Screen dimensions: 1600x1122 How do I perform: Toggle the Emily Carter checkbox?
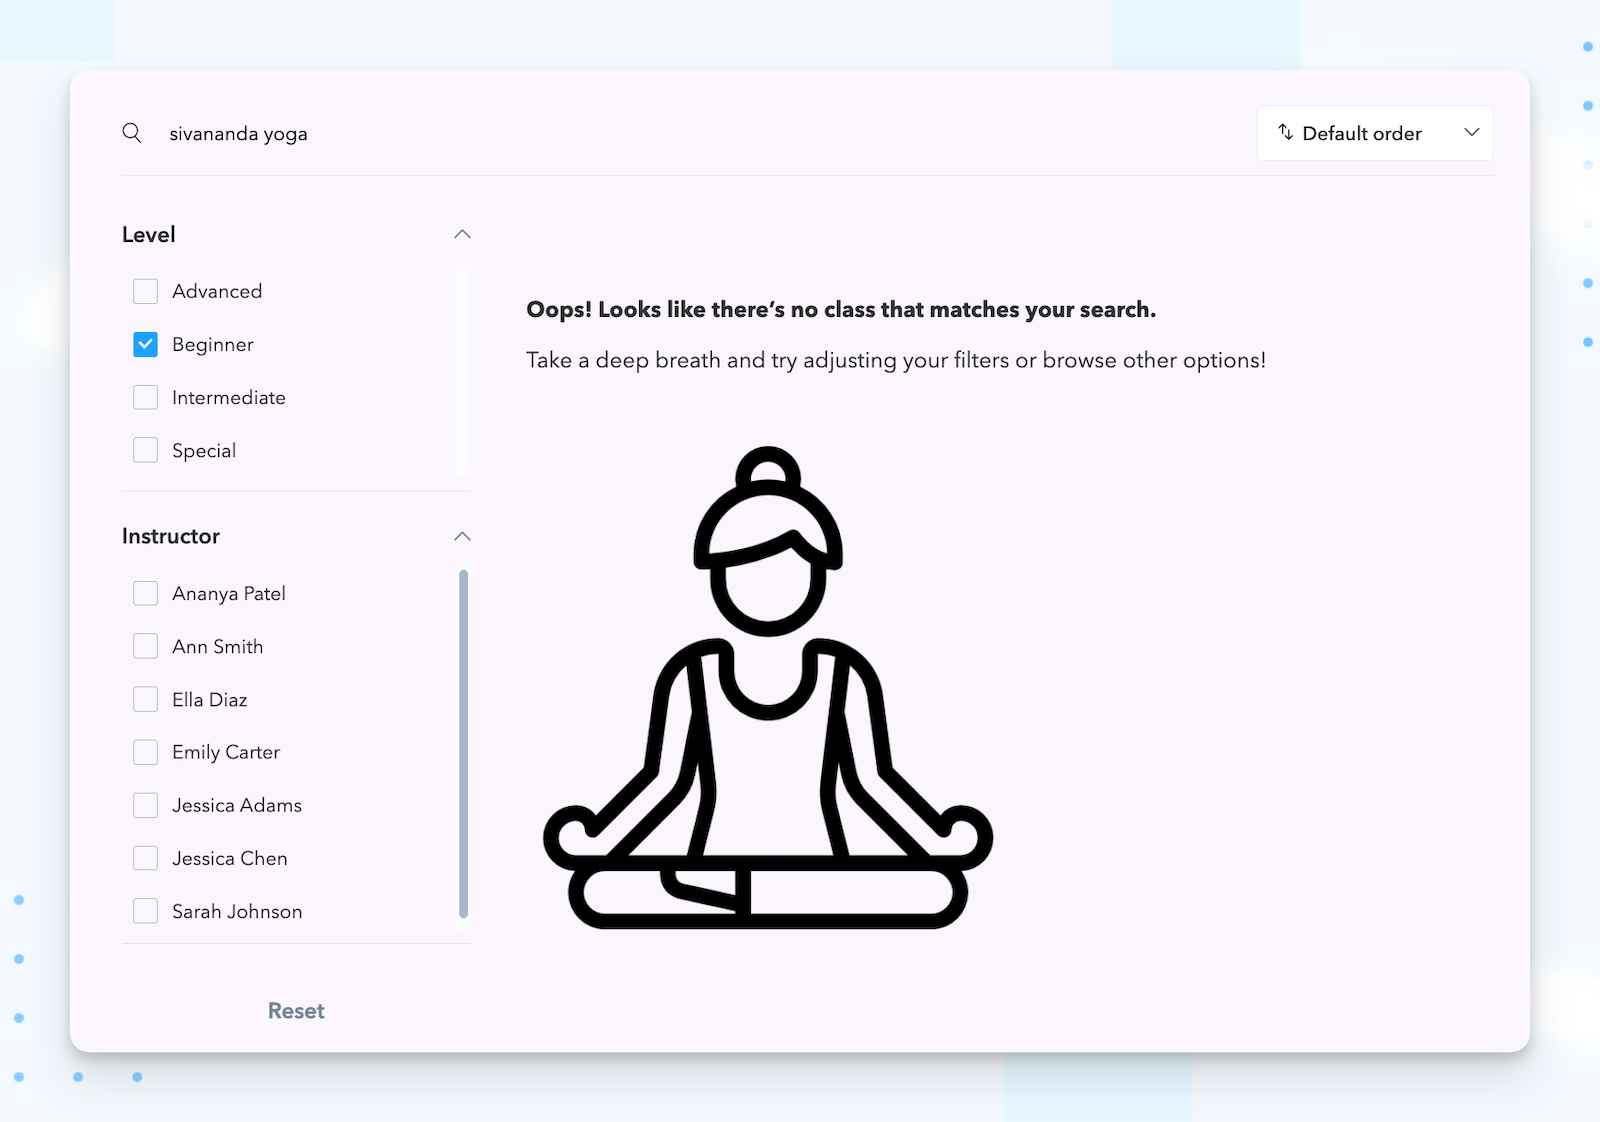(x=146, y=752)
